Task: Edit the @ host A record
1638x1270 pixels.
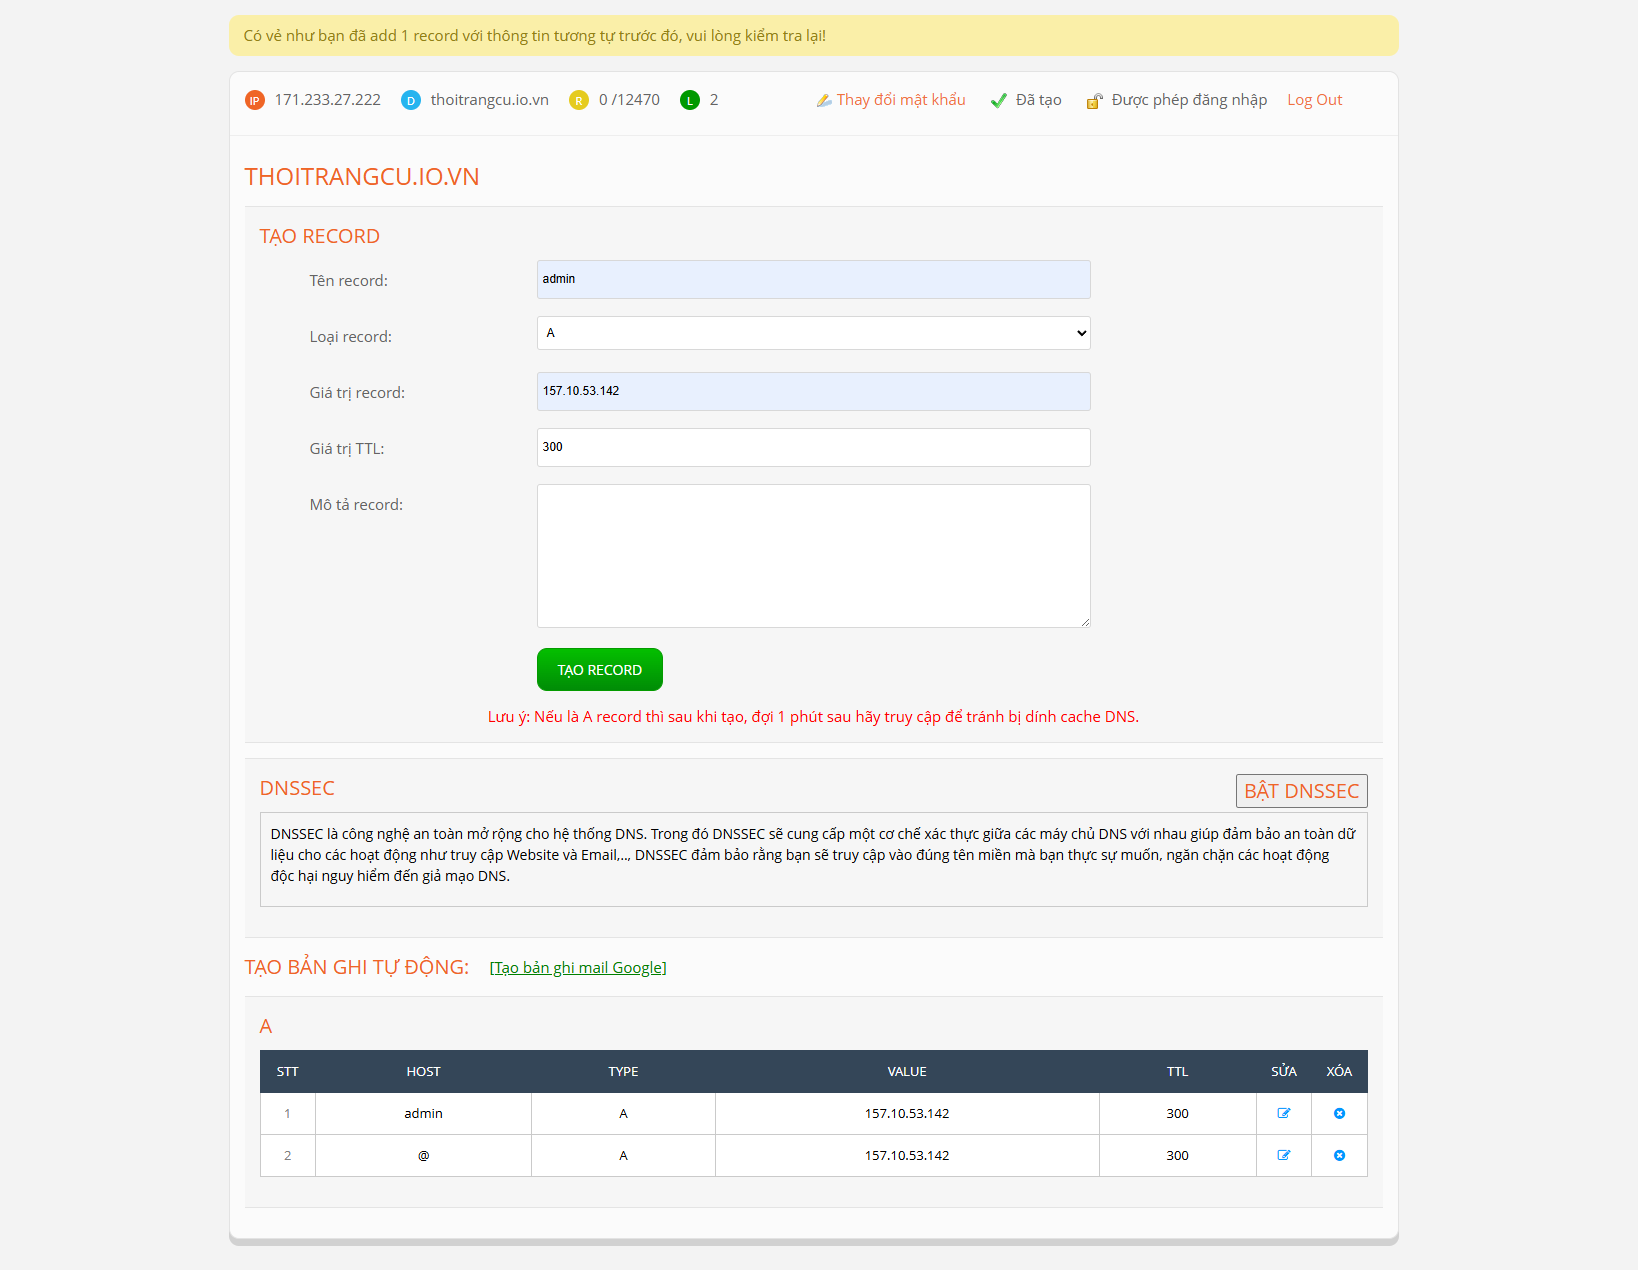Action: pos(1284,1155)
